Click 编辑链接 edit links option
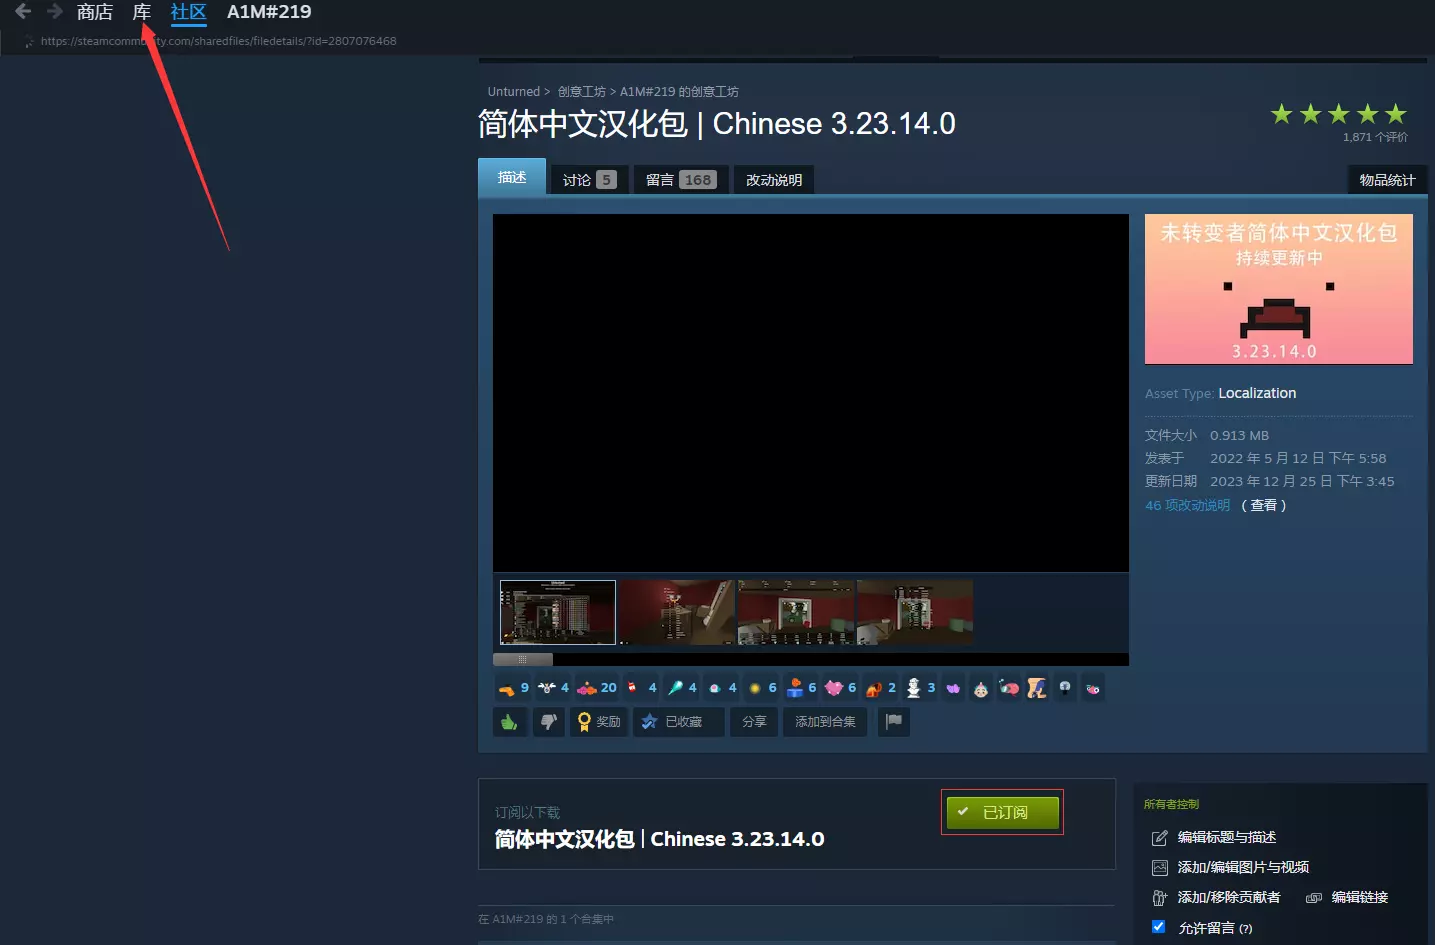Image resolution: width=1435 pixels, height=945 pixels. [x=1360, y=898]
